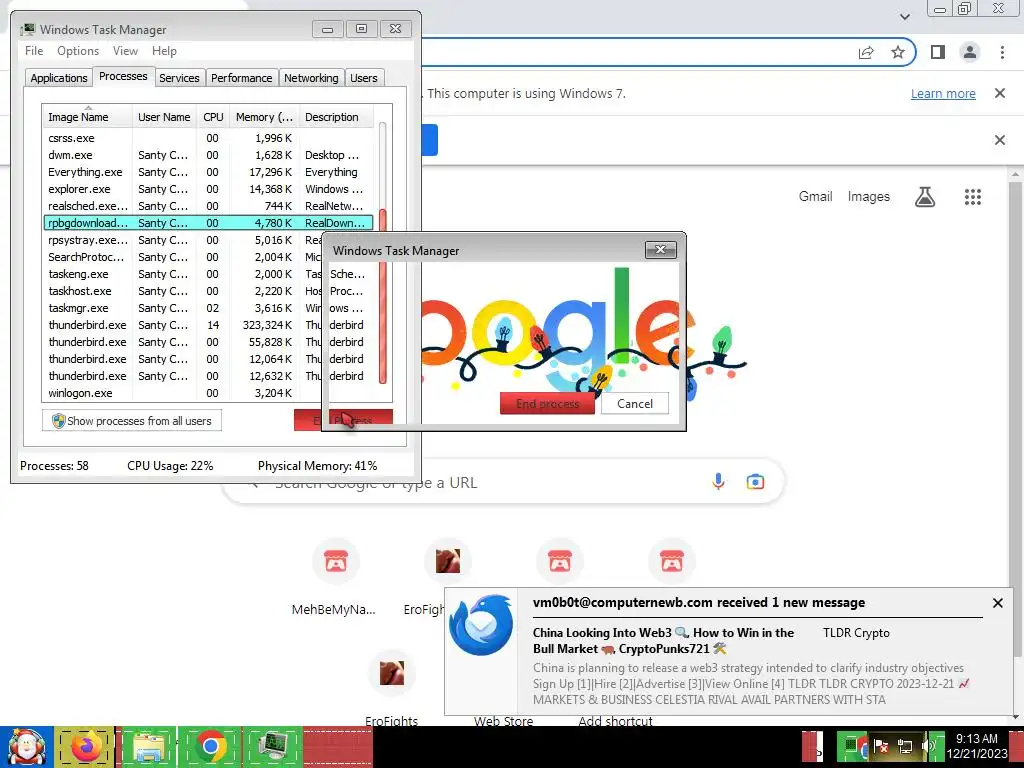1024x768 pixels.
Task: Search by image with Google Lens icon
Action: 755,482
